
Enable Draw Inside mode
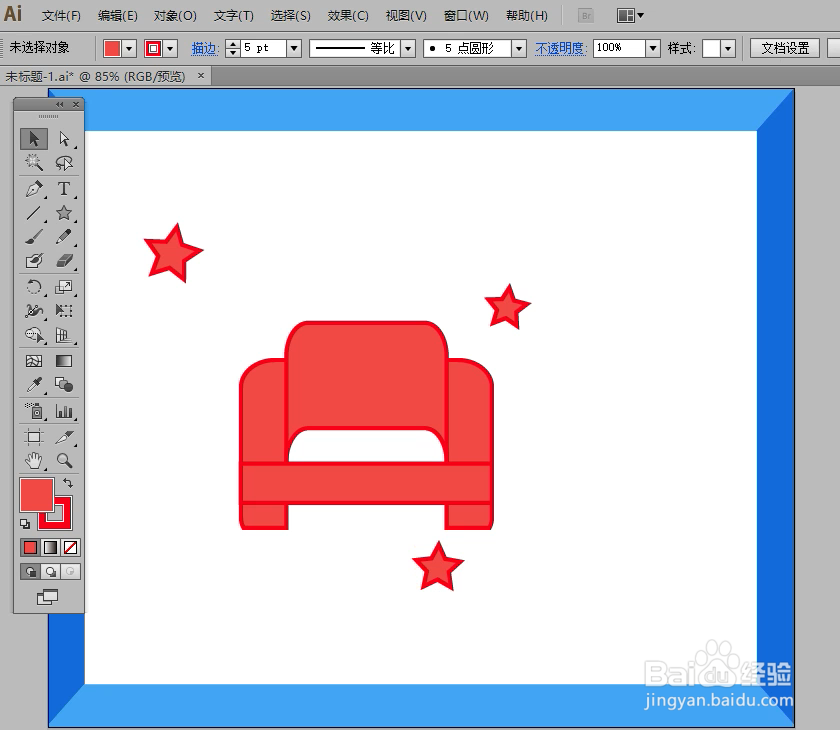point(70,571)
